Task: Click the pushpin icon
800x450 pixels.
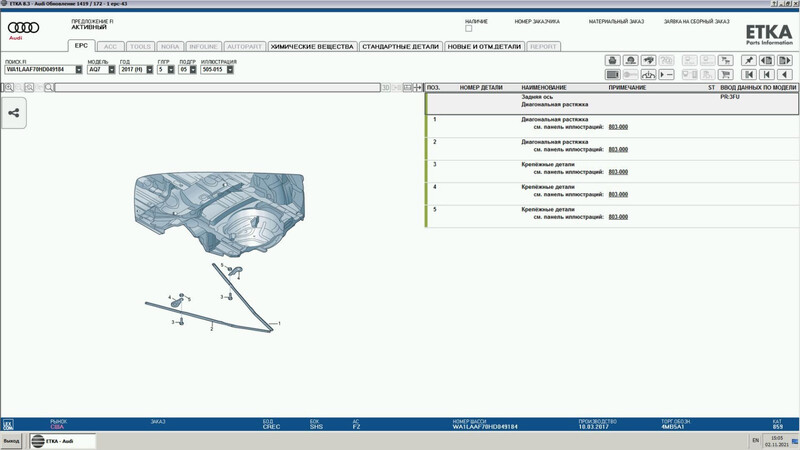Action: click(x=748, y=60)
